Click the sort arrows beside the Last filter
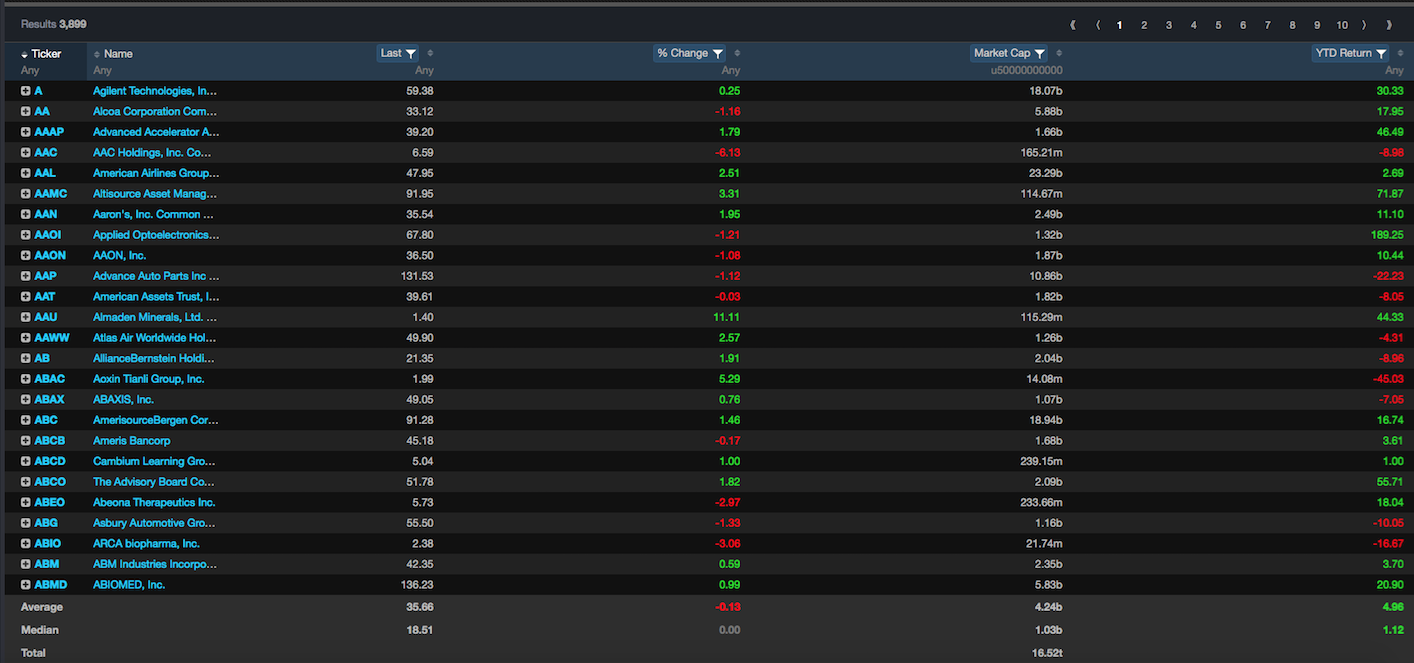This screenshot has width=1414, height=663. [x=430, y=54]
